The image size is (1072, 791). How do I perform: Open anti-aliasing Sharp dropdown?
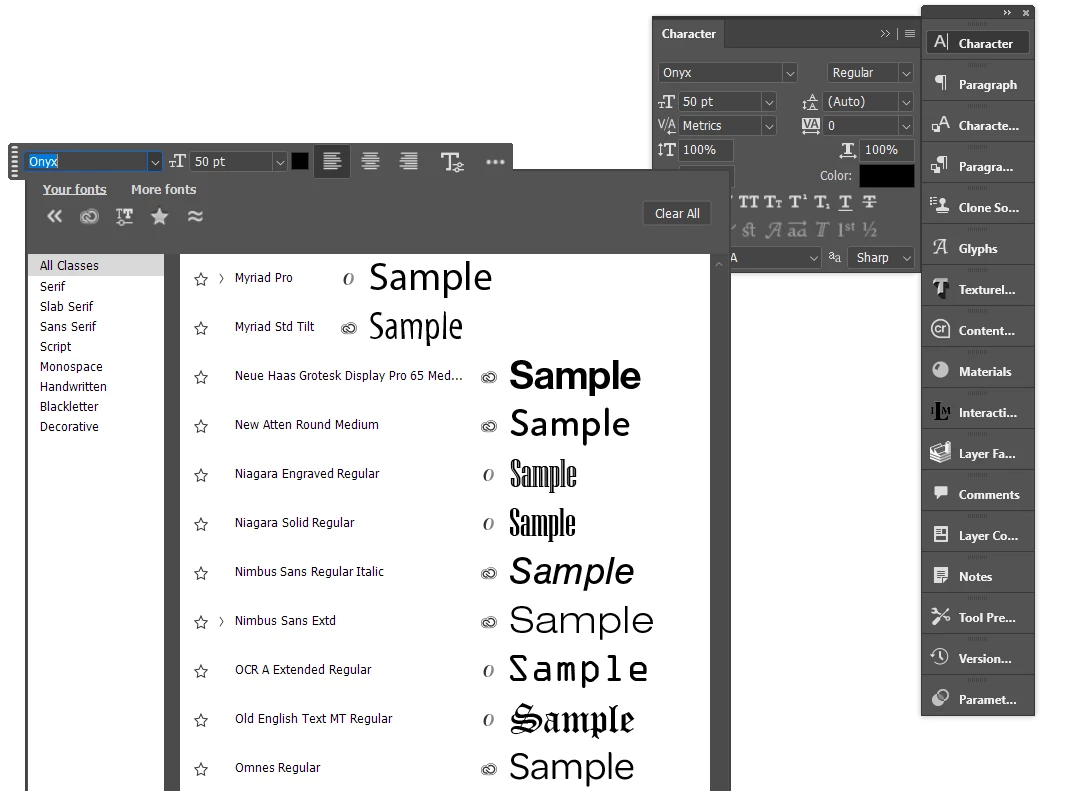[x=907, y=258]
